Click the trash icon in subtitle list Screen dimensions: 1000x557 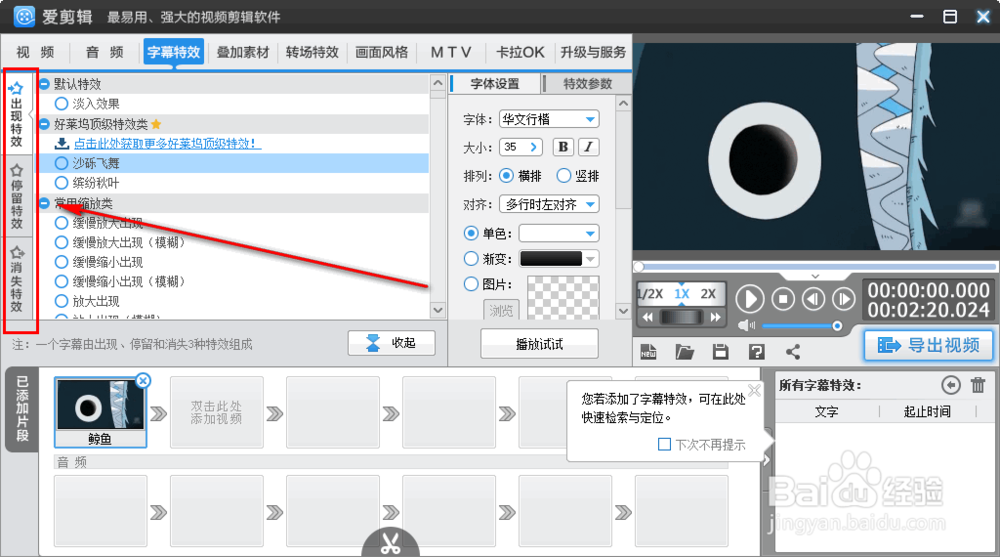coord(978,385)
